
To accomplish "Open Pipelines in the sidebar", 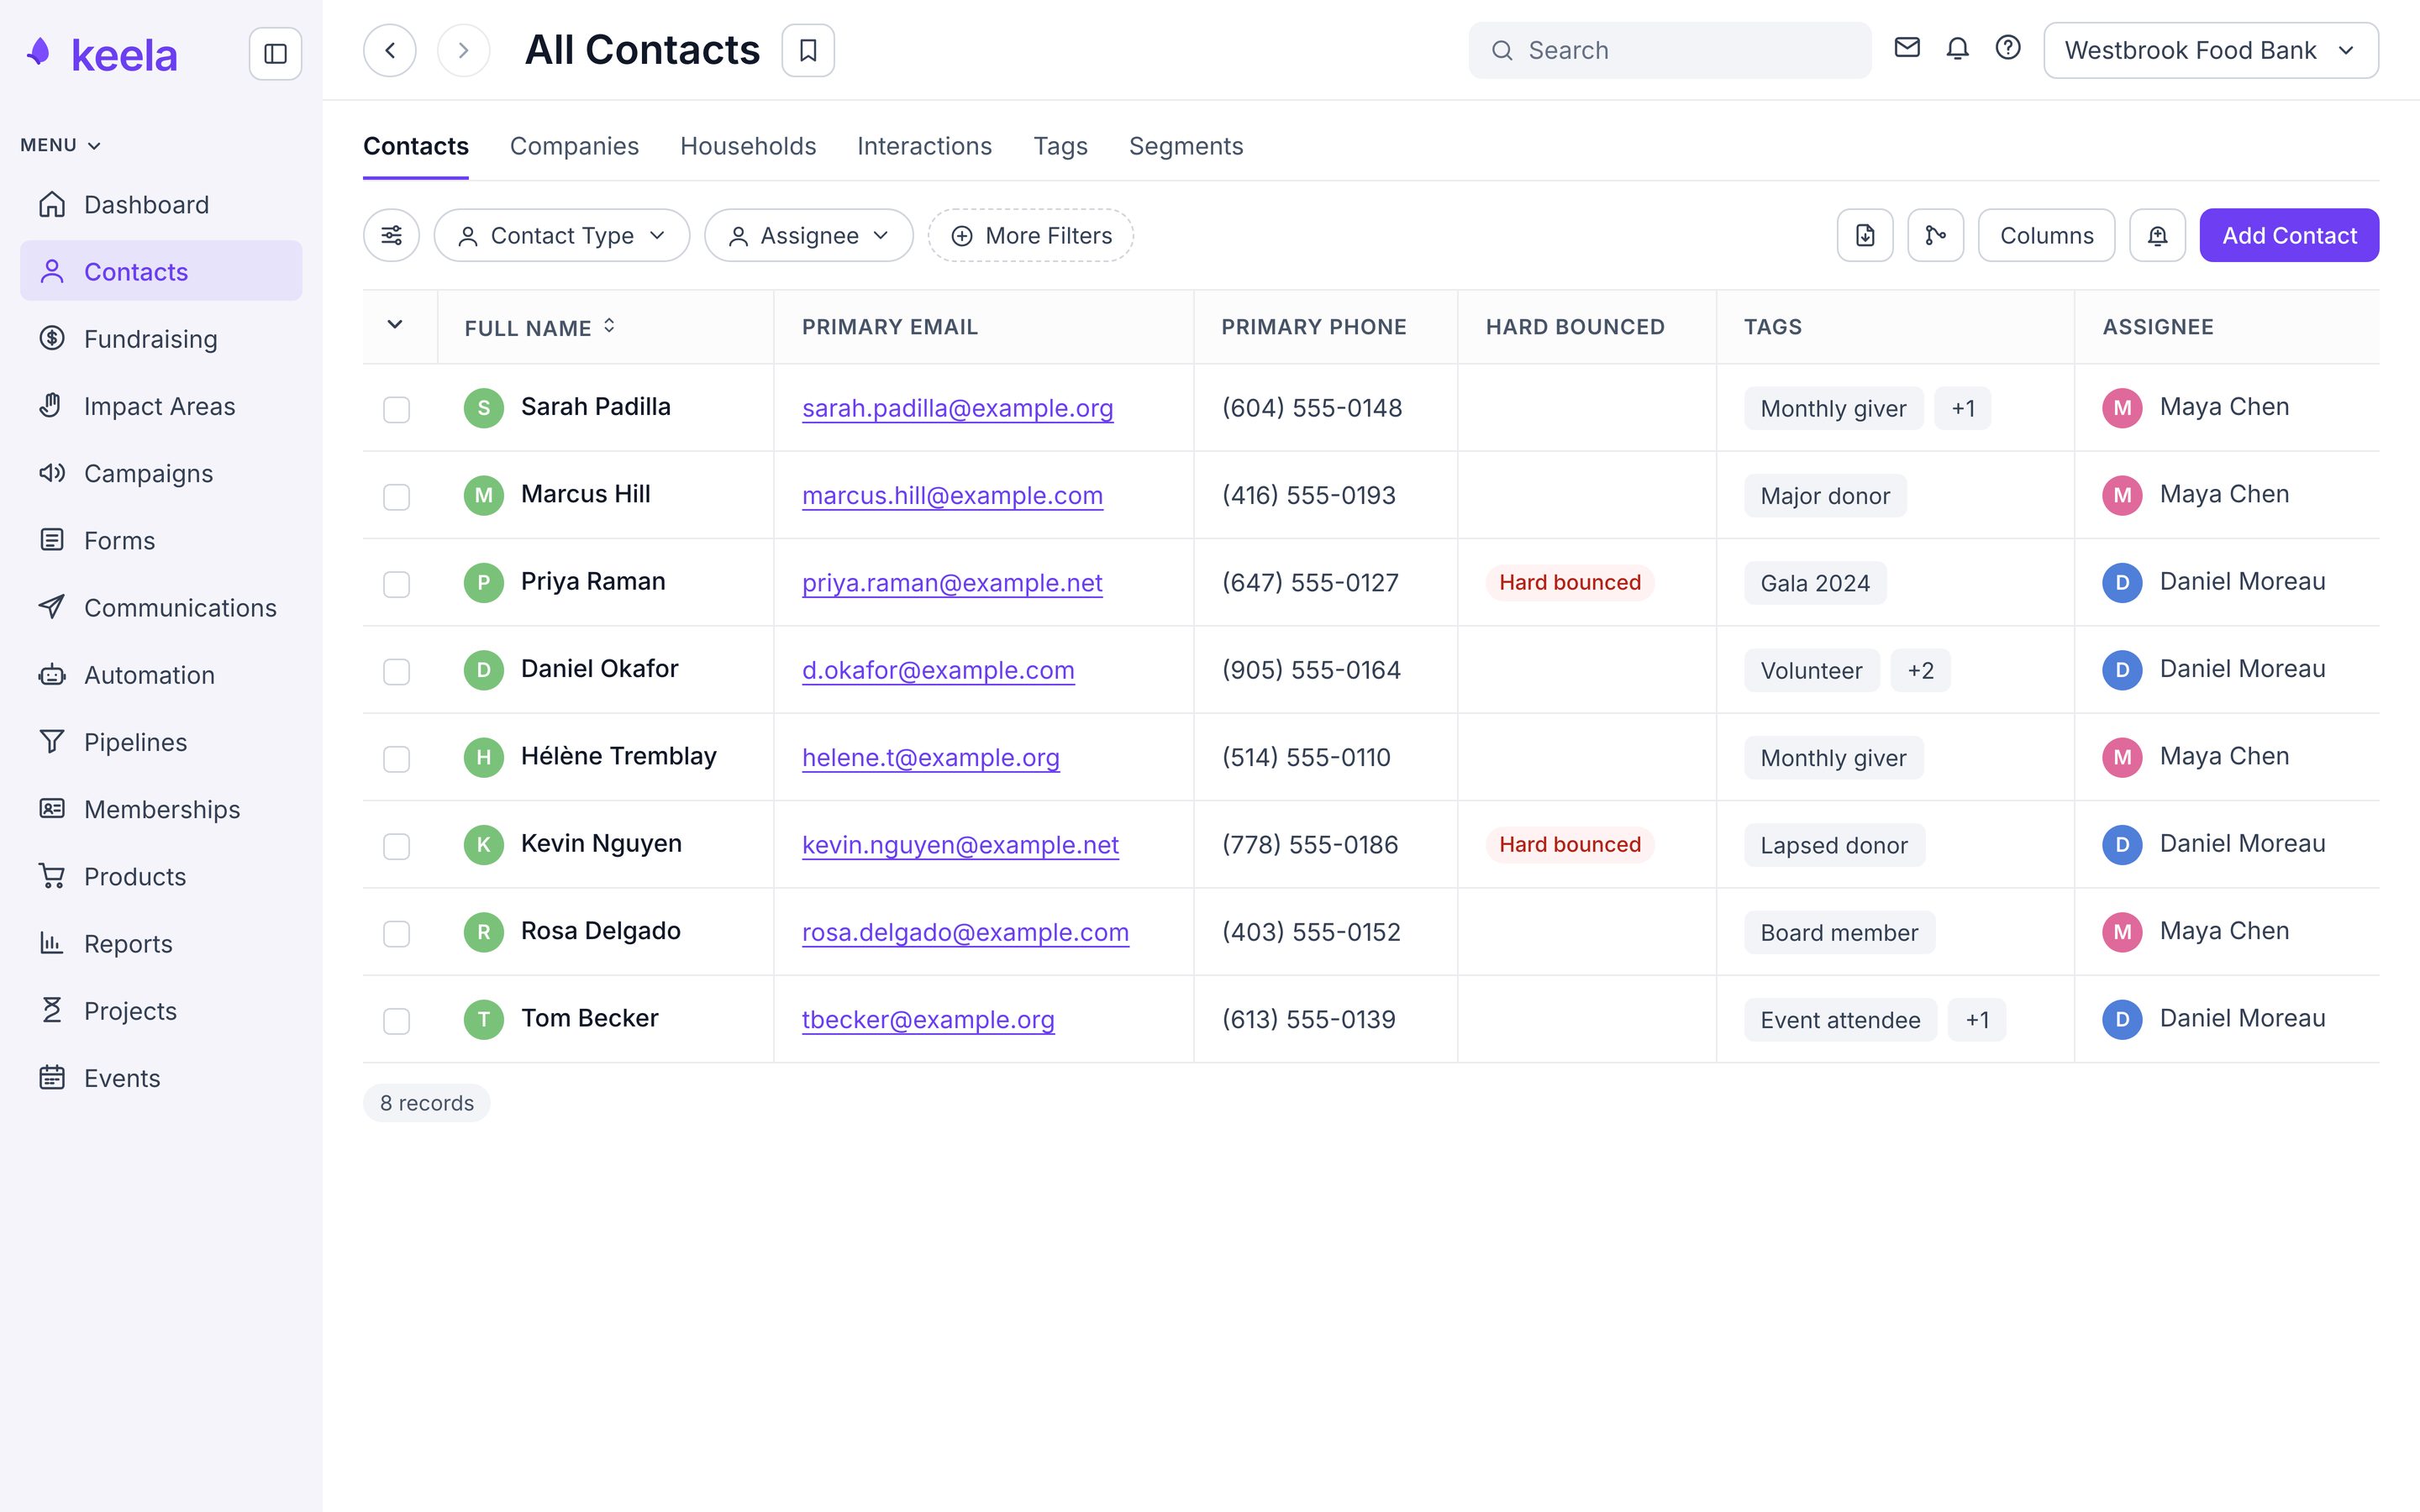I will [x=161, y=741].
